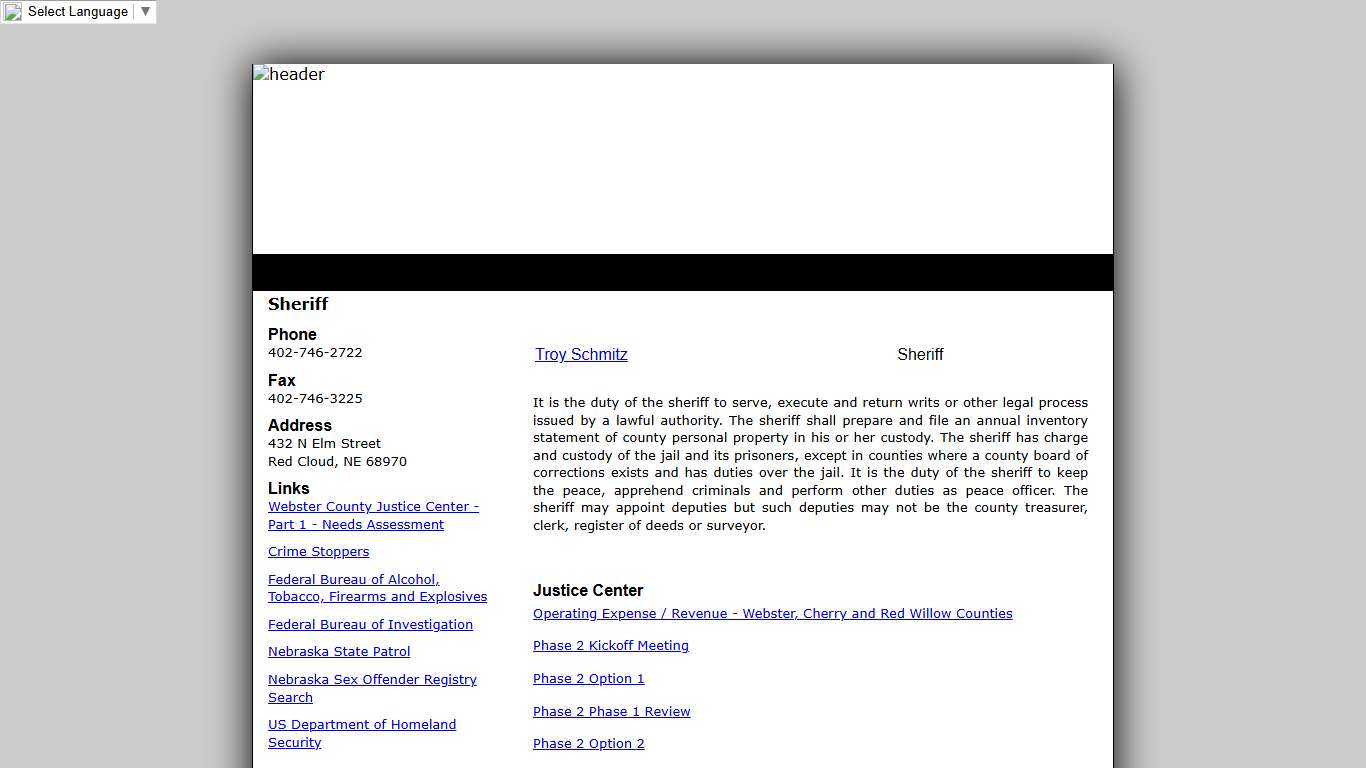
Task: Open the Nebraska State Patrol link
Action: [x=339, y=652]
